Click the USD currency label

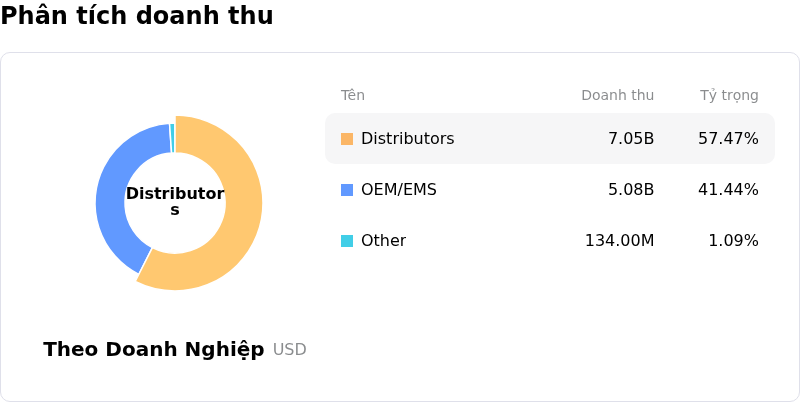point(290,350)
